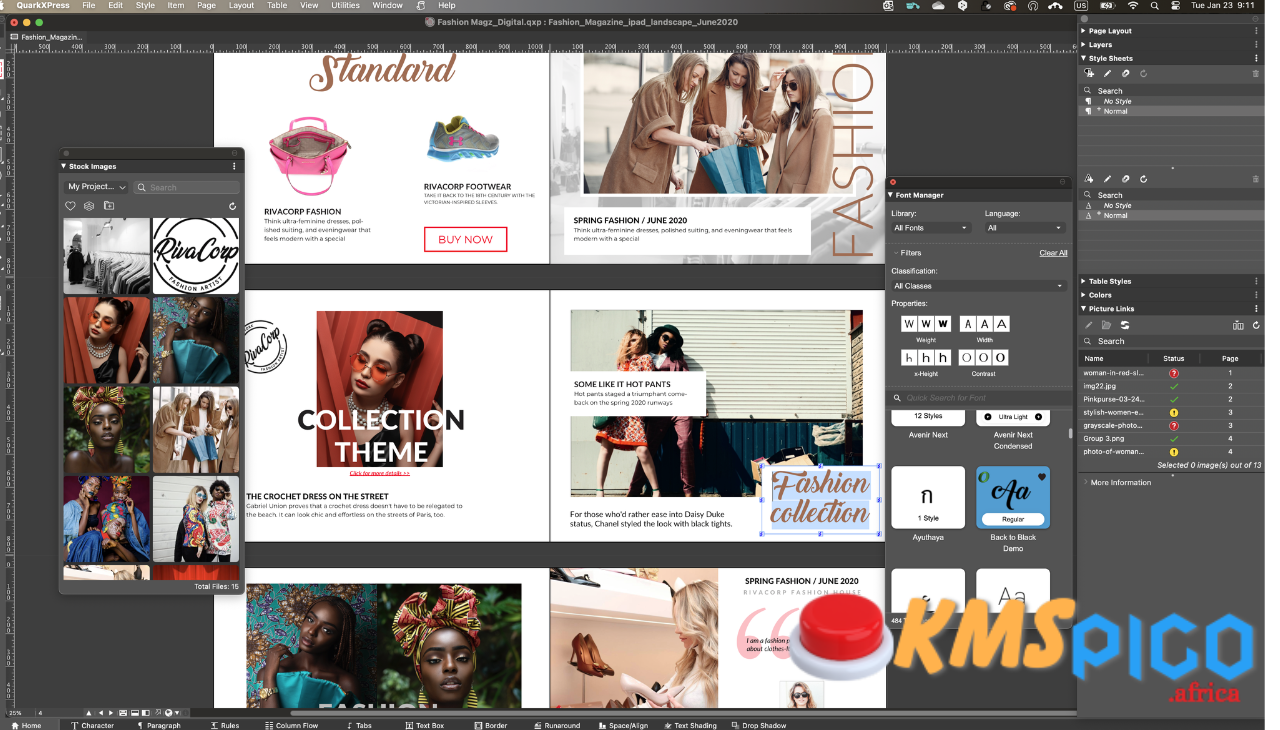Duplicate the selected character style sheet
Viewport: 1280px width, 730px height.
coord(1125,179)
